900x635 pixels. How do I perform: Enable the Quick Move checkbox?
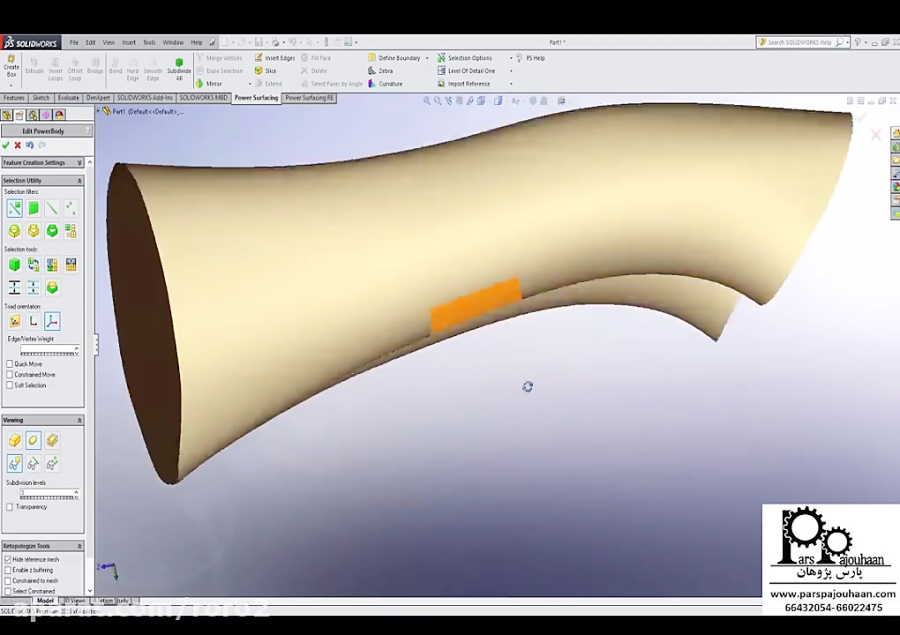(x=10, y=364)
